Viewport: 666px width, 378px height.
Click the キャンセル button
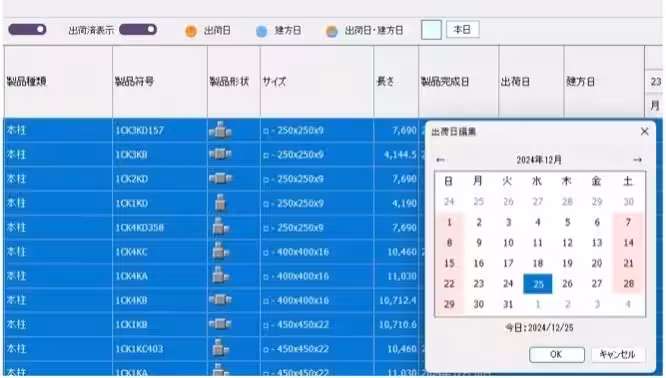[618, 355]
